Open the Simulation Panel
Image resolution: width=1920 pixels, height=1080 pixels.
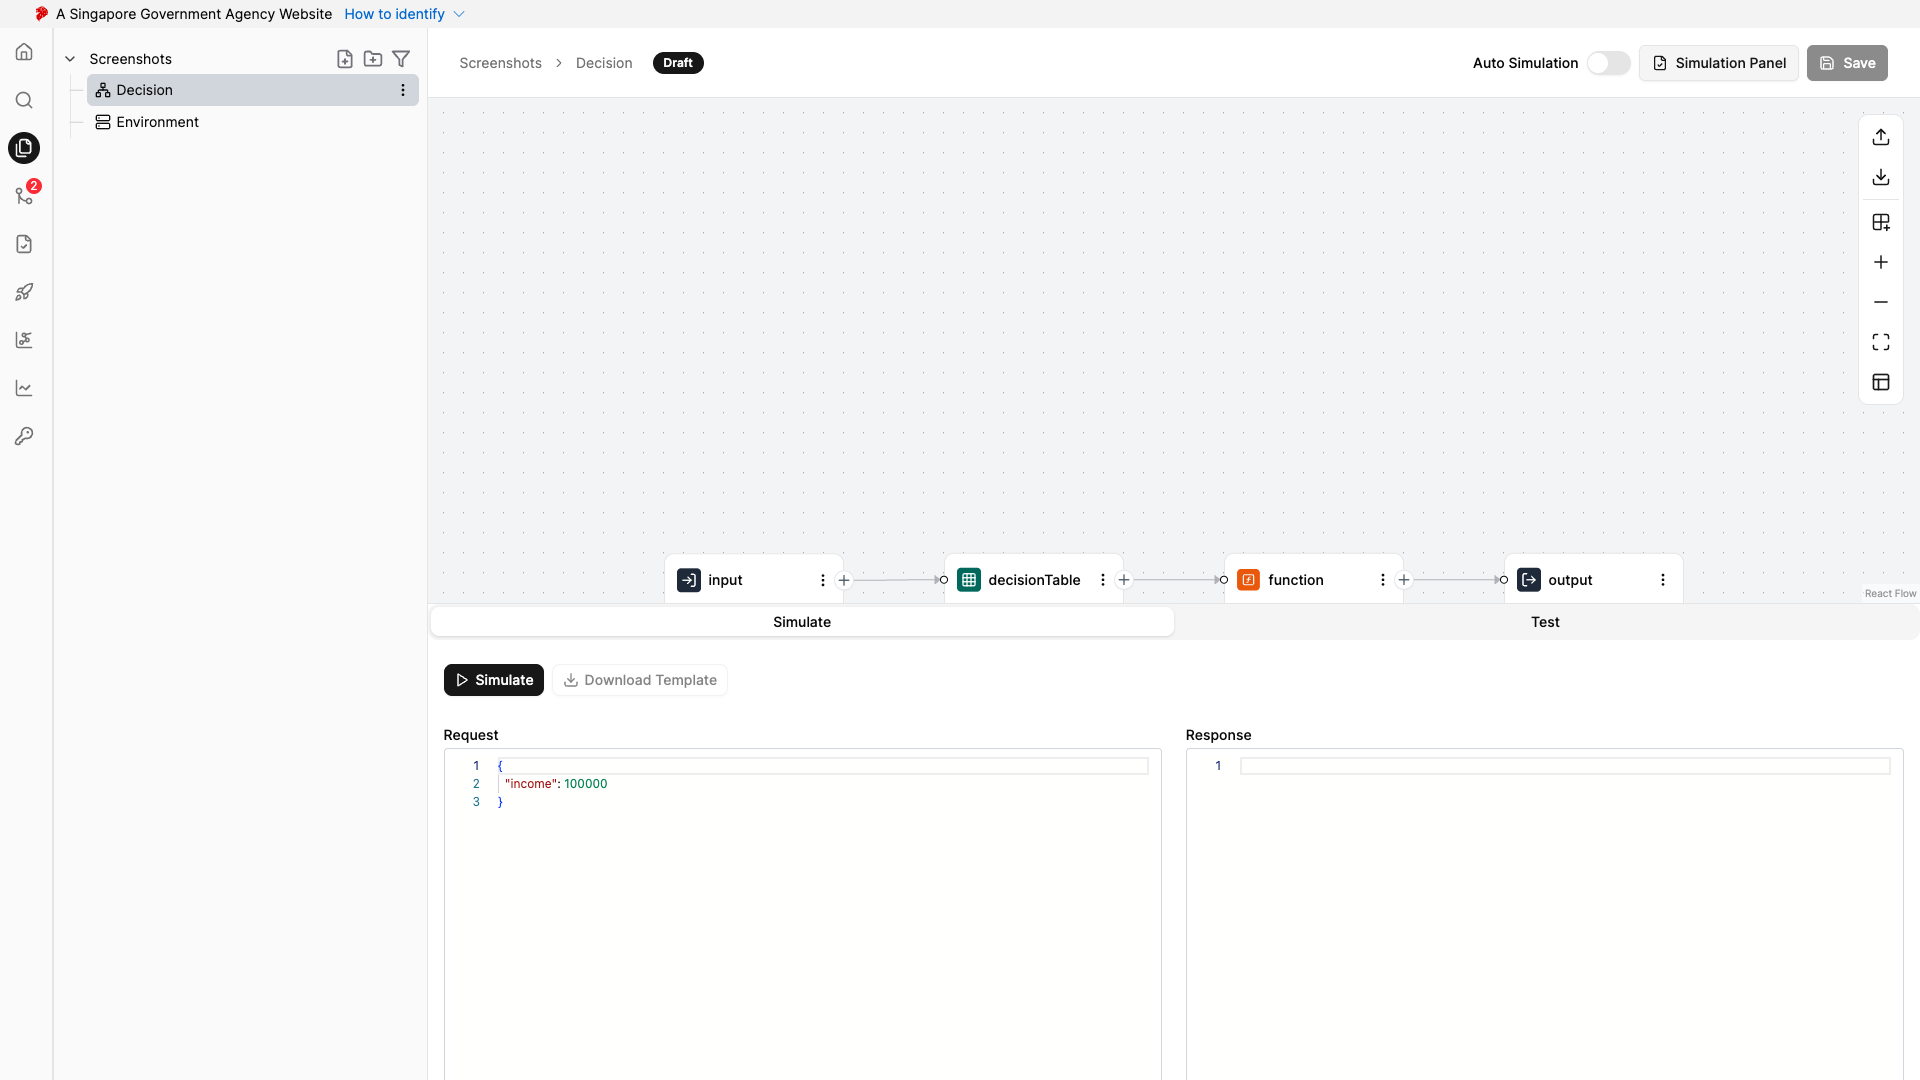tap(1718, 63)
